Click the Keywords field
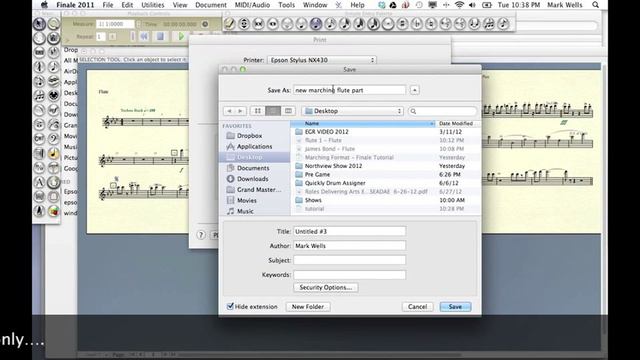Image resolution: width=640 pixels, height=360 pixels. coord(349,275)
